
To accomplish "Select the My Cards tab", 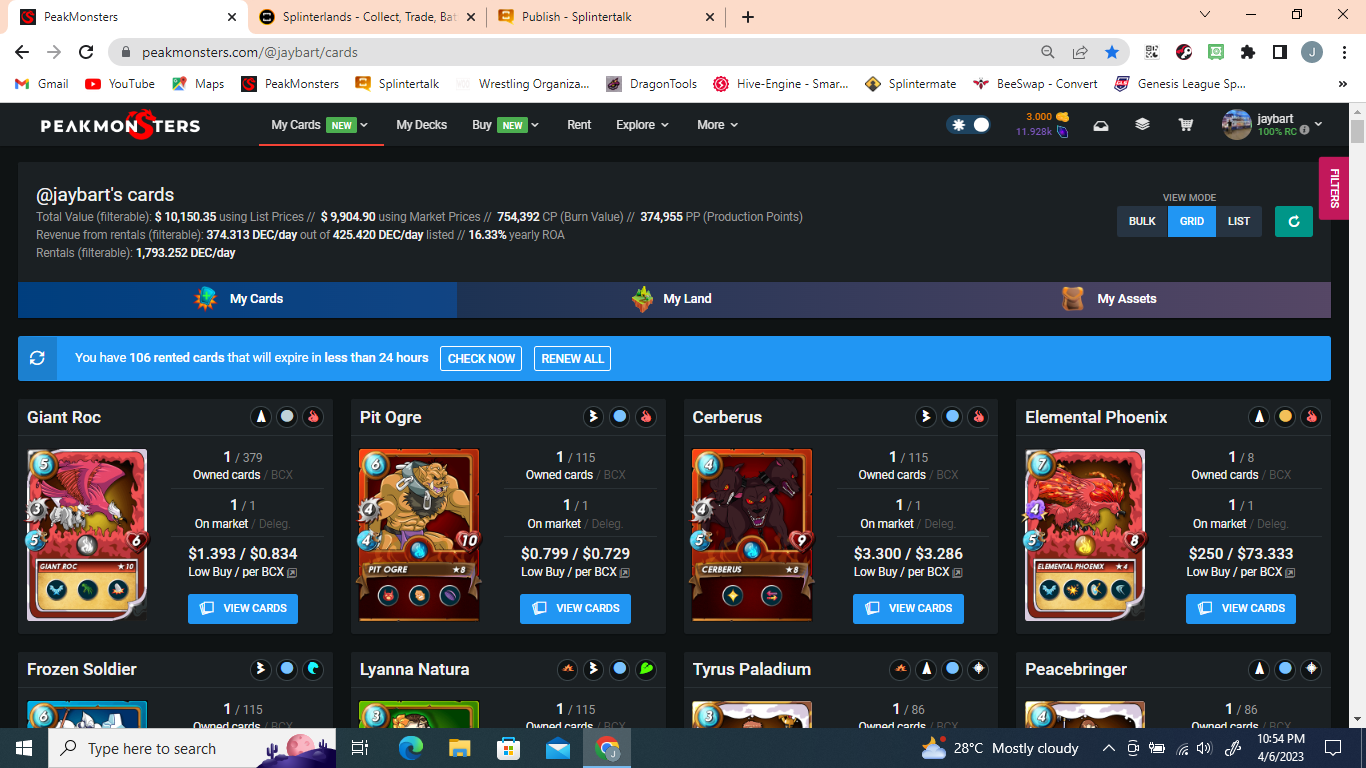I will point(238,299).
